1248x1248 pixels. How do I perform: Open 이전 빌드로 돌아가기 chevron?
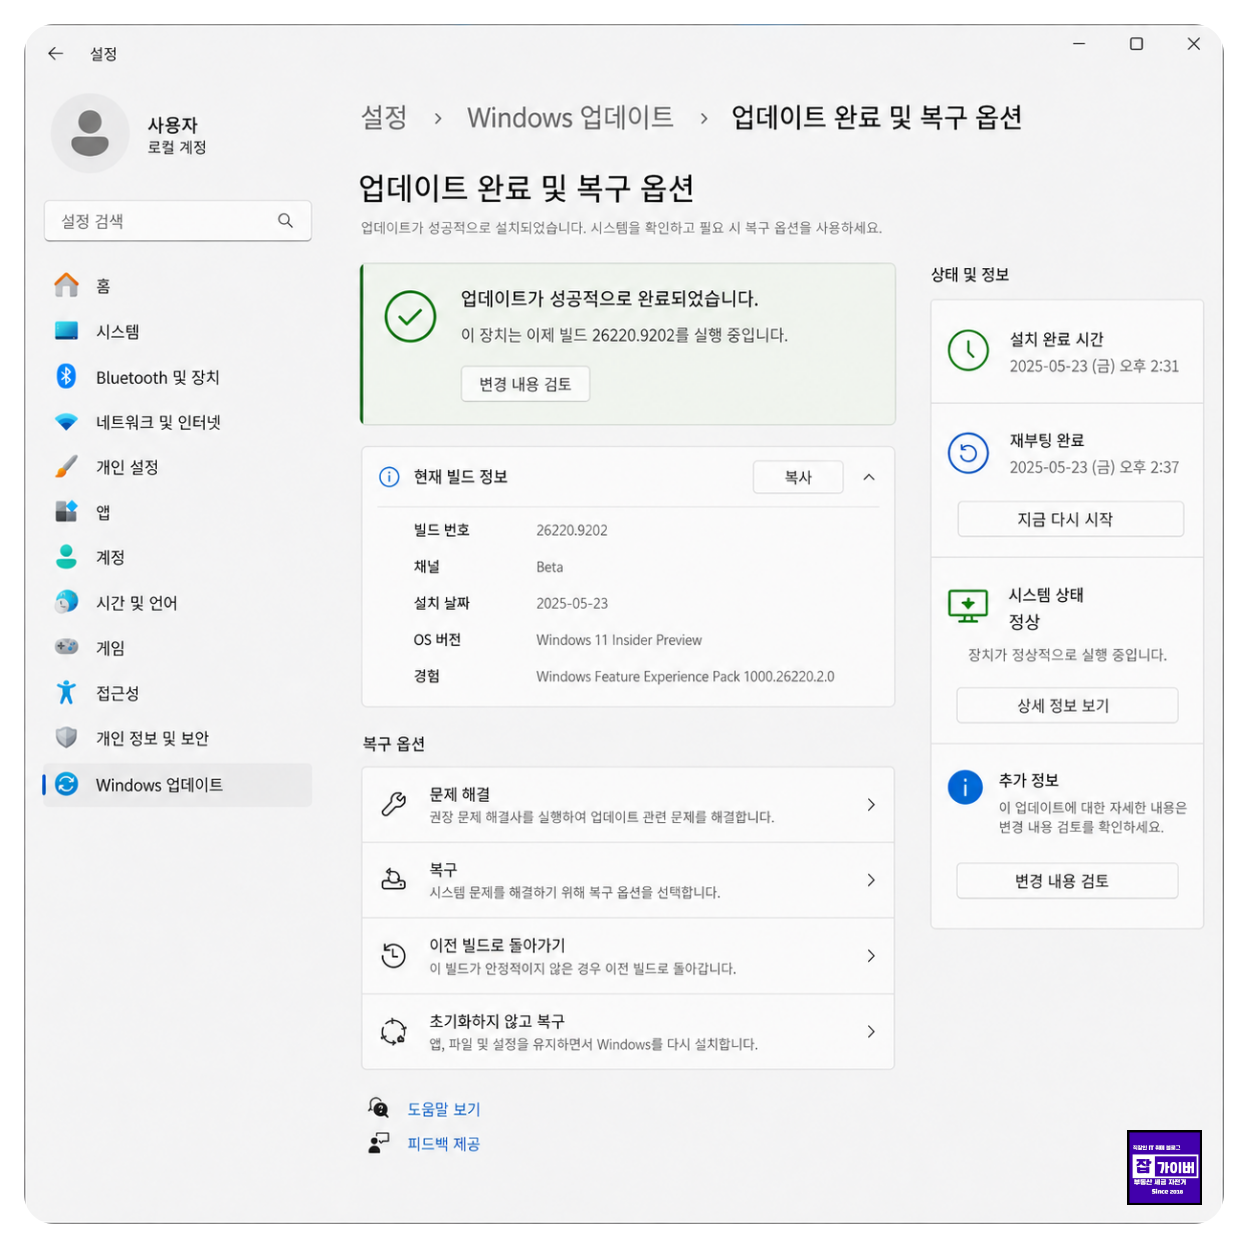871,956
